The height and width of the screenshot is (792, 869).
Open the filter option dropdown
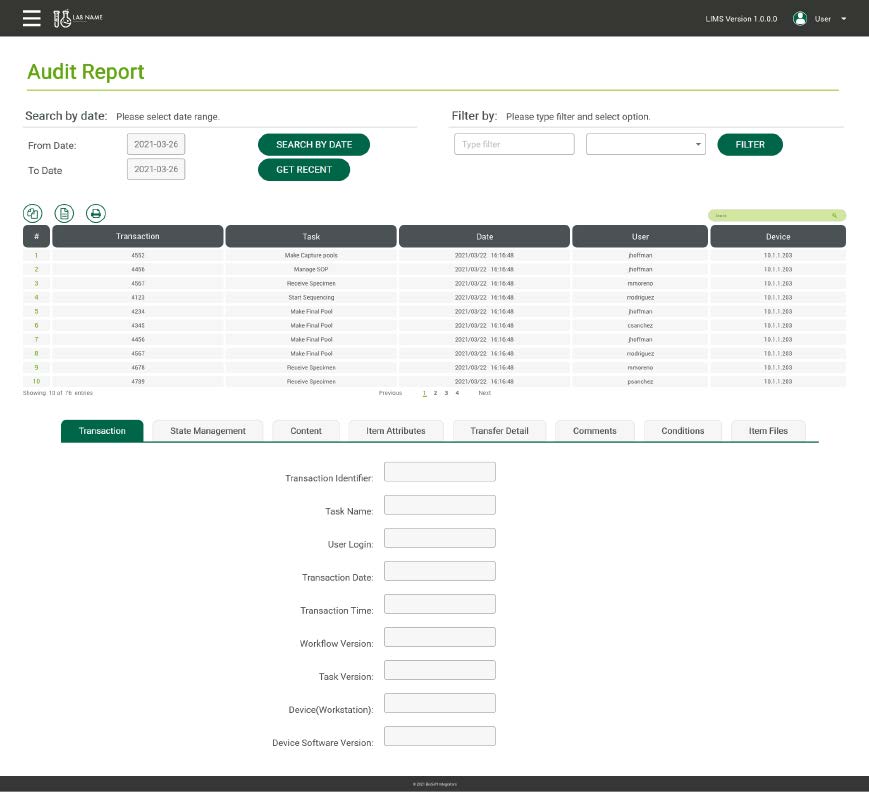(x=646, y=144)
